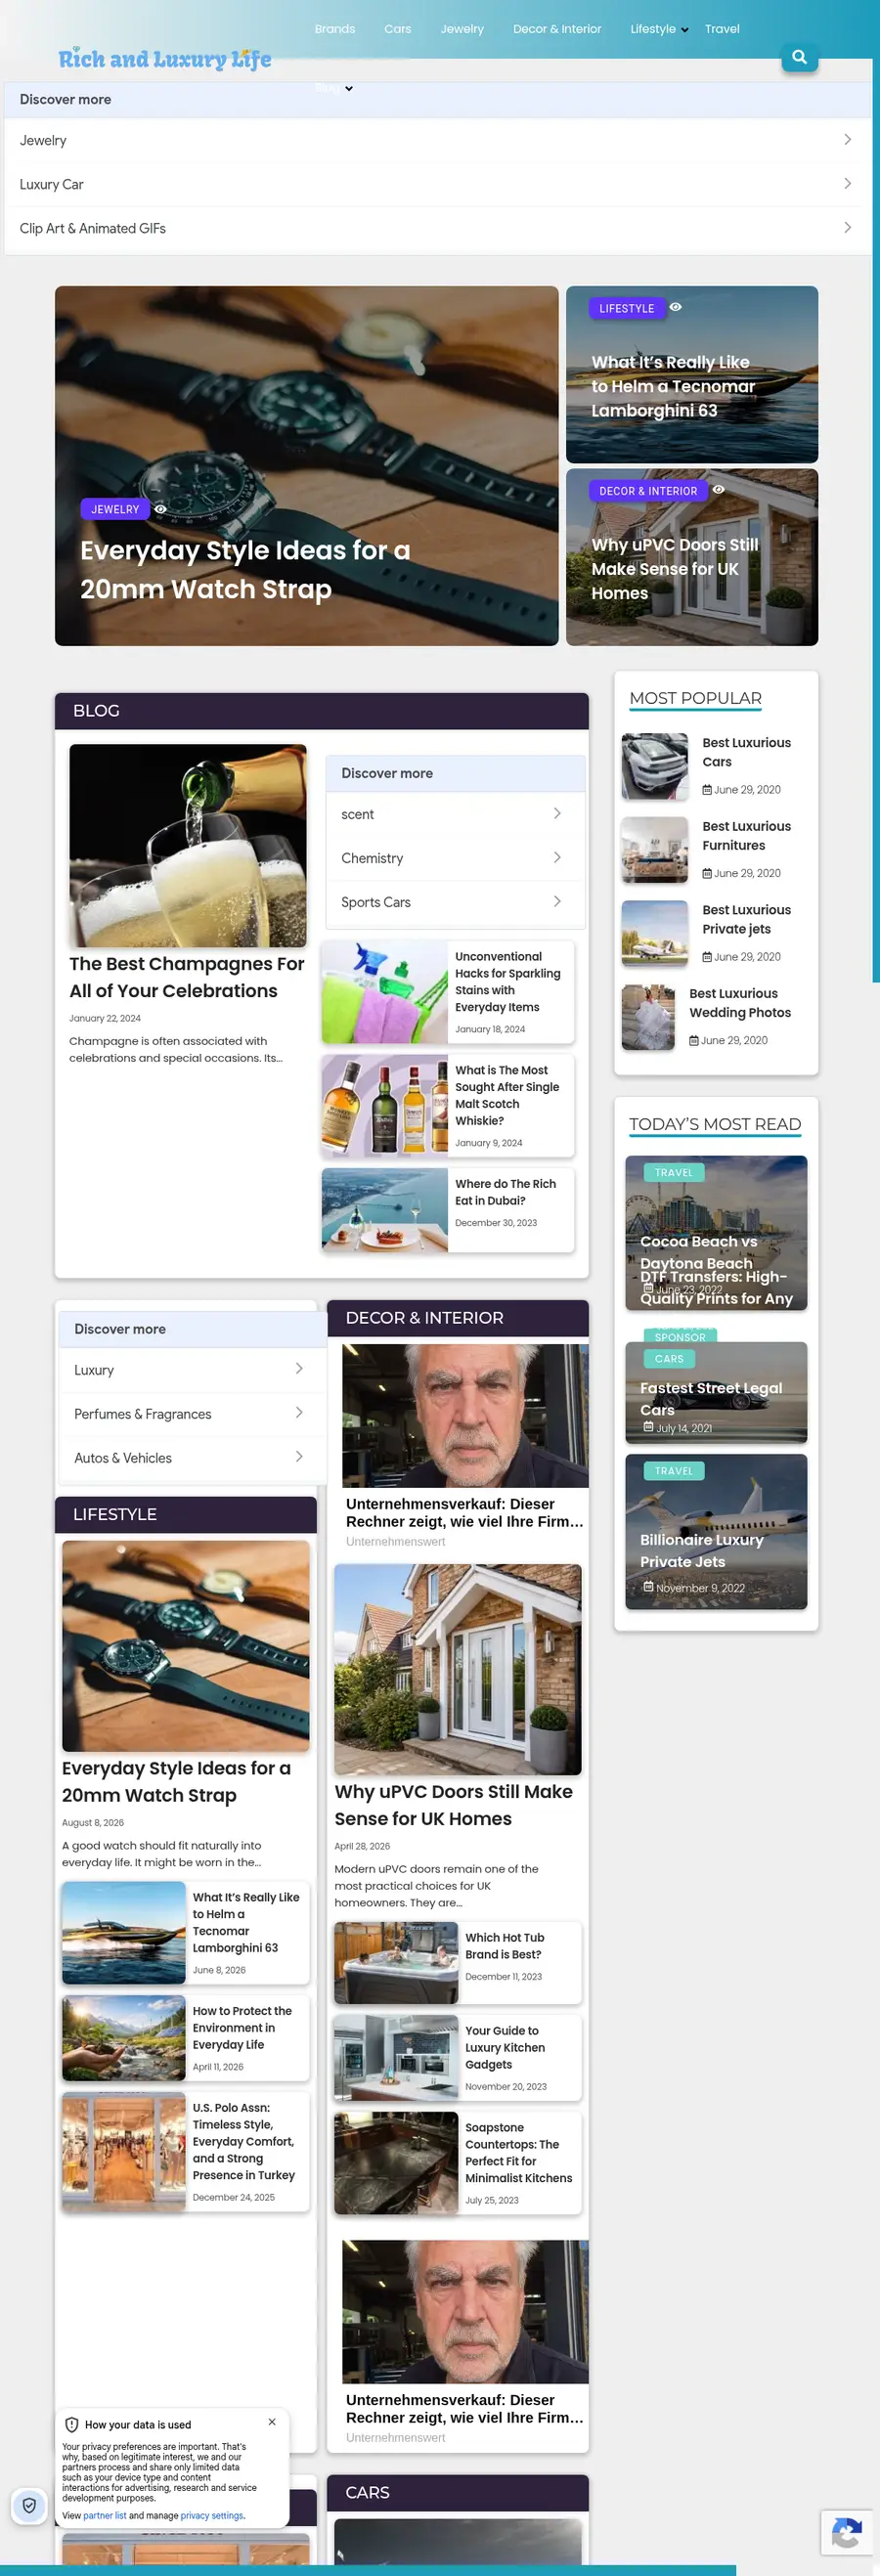The height and width of the screenshot is (2576, 880).
Task: Close the 'How your data is used' popup
Action: 272,2421
